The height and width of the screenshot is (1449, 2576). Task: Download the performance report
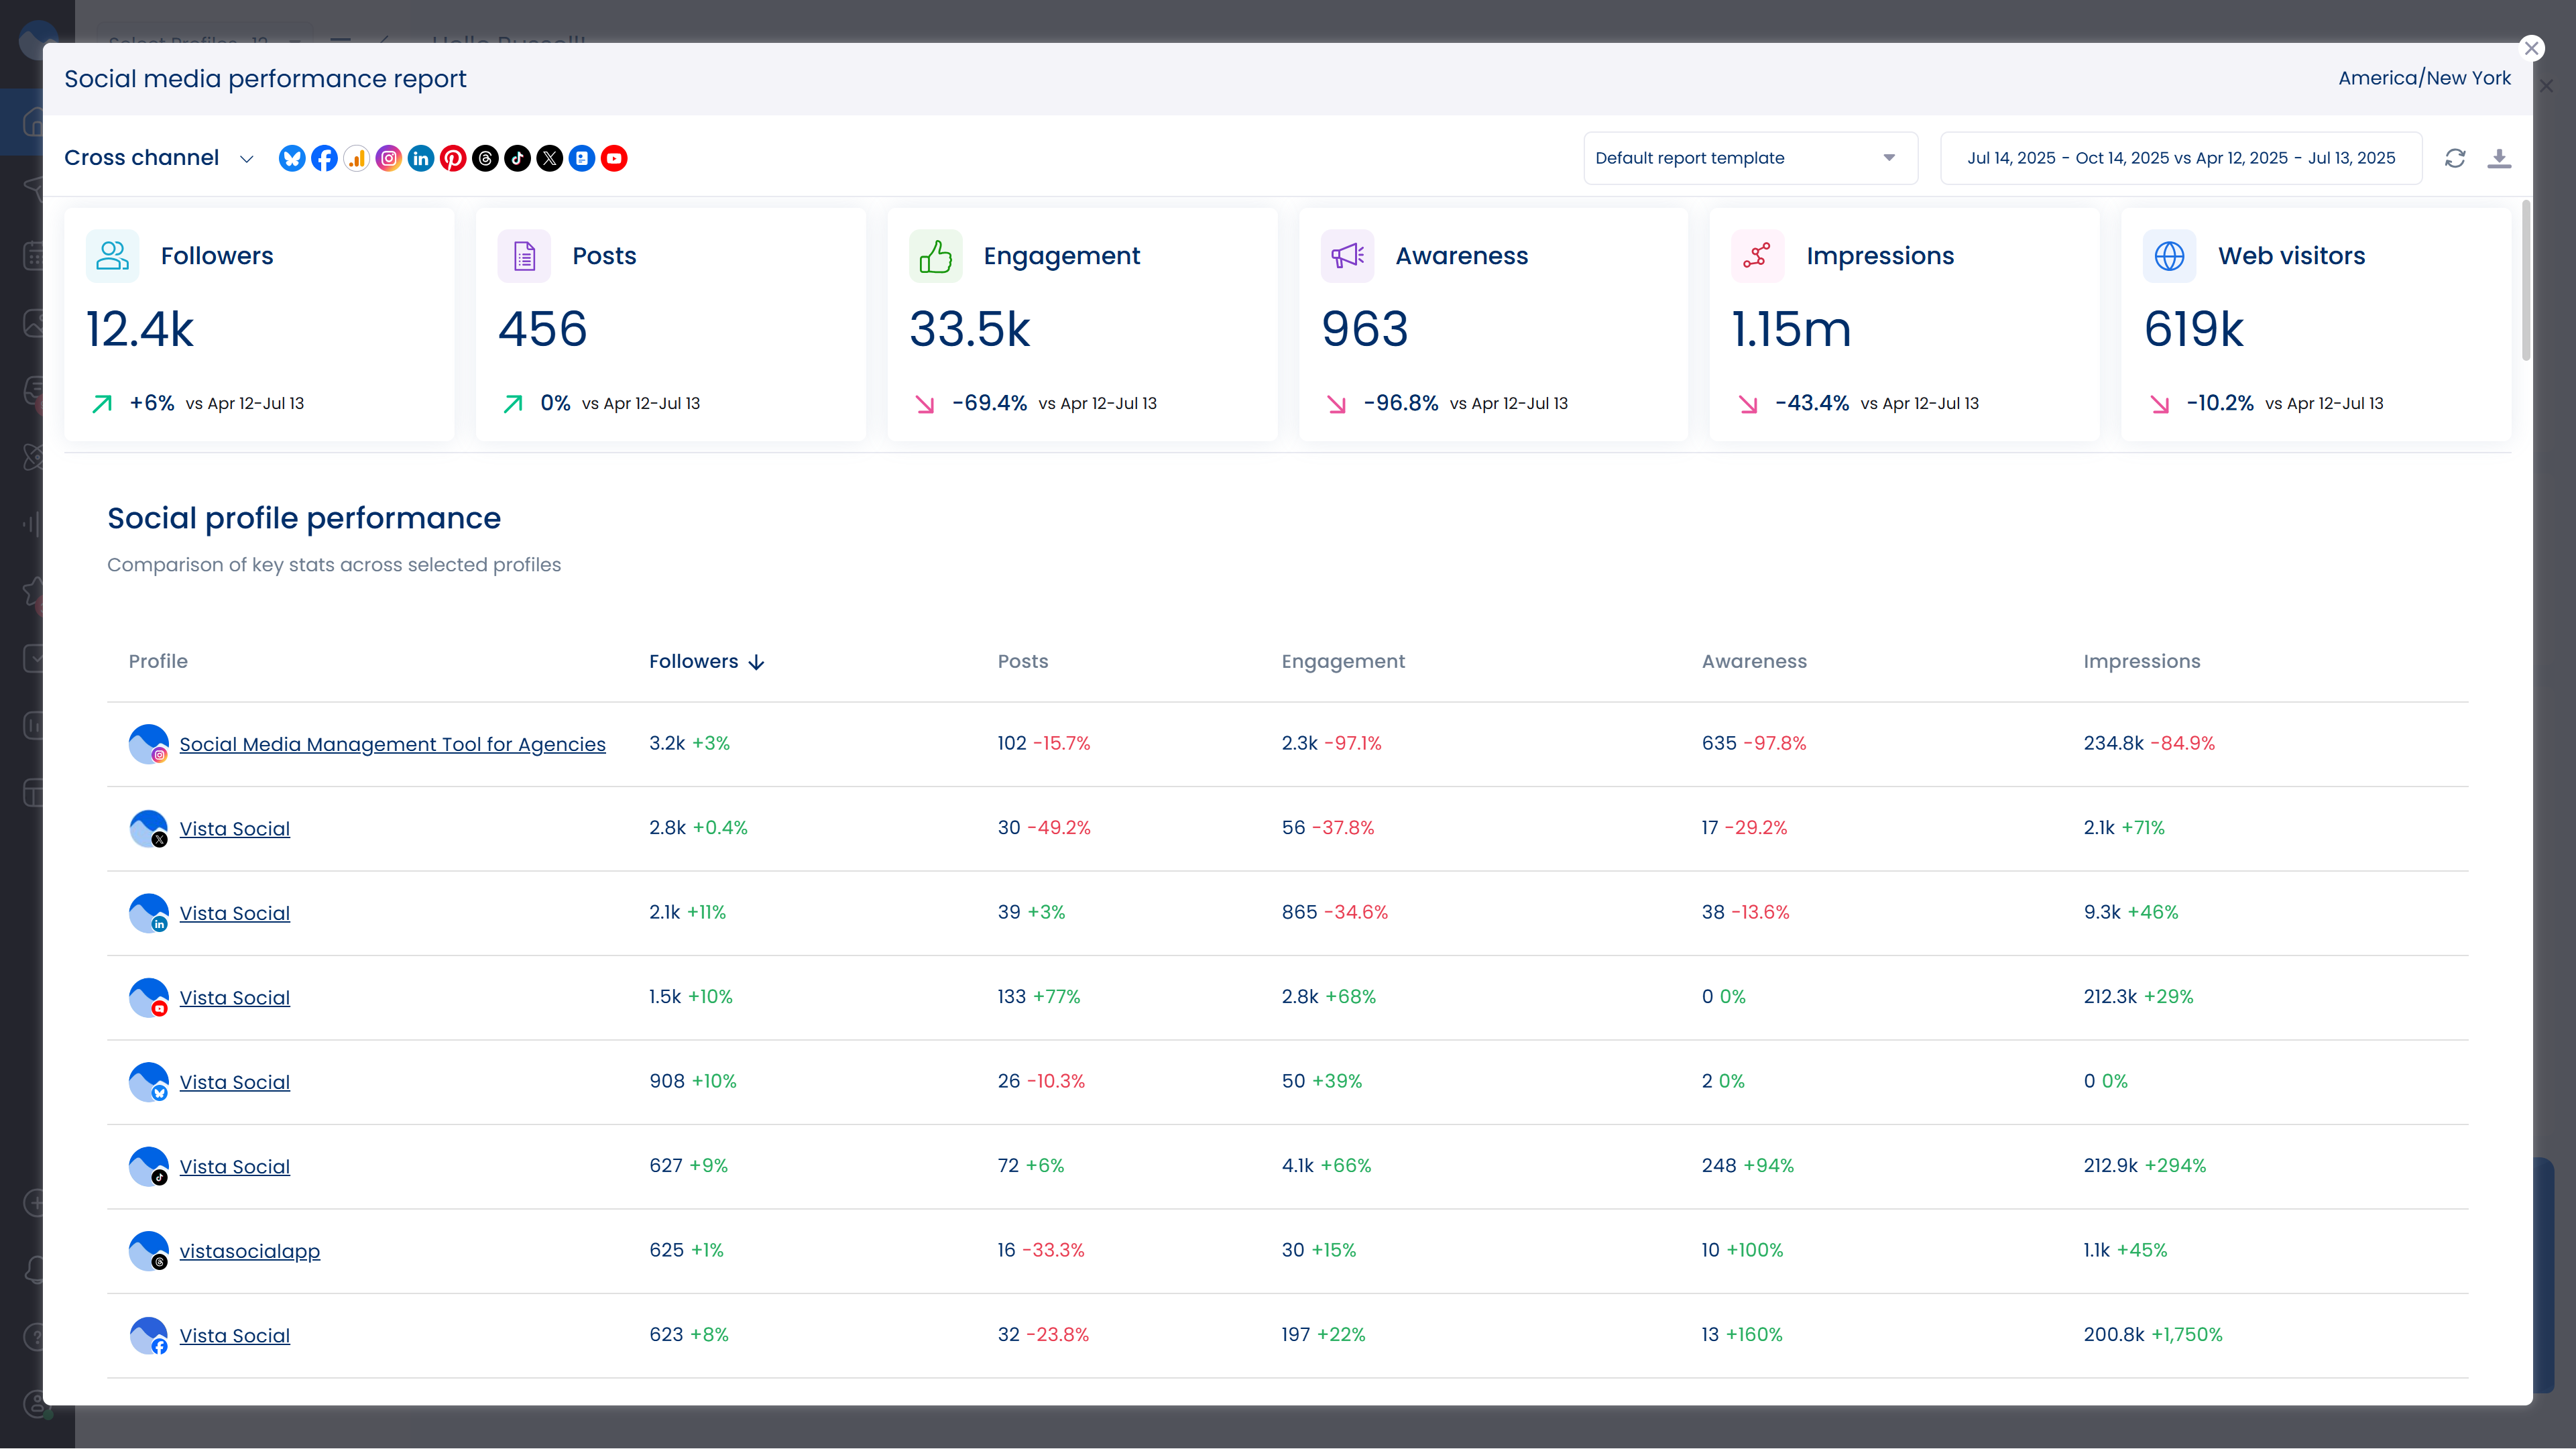coord(2499,158)
